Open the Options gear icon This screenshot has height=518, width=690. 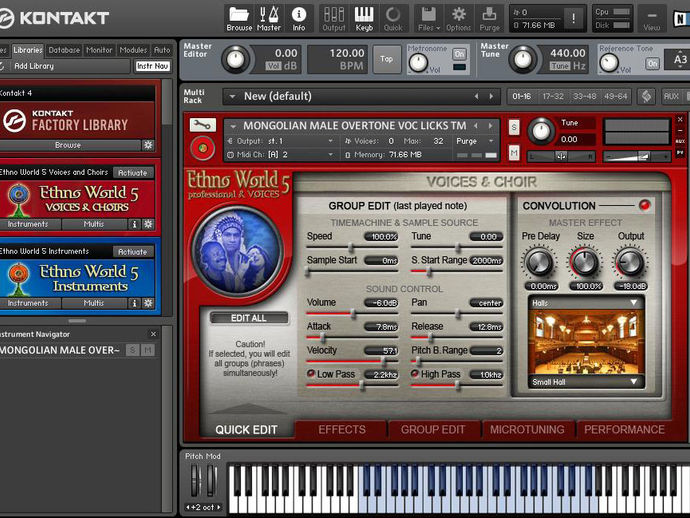pyautogui.click(x=459, y=18)
